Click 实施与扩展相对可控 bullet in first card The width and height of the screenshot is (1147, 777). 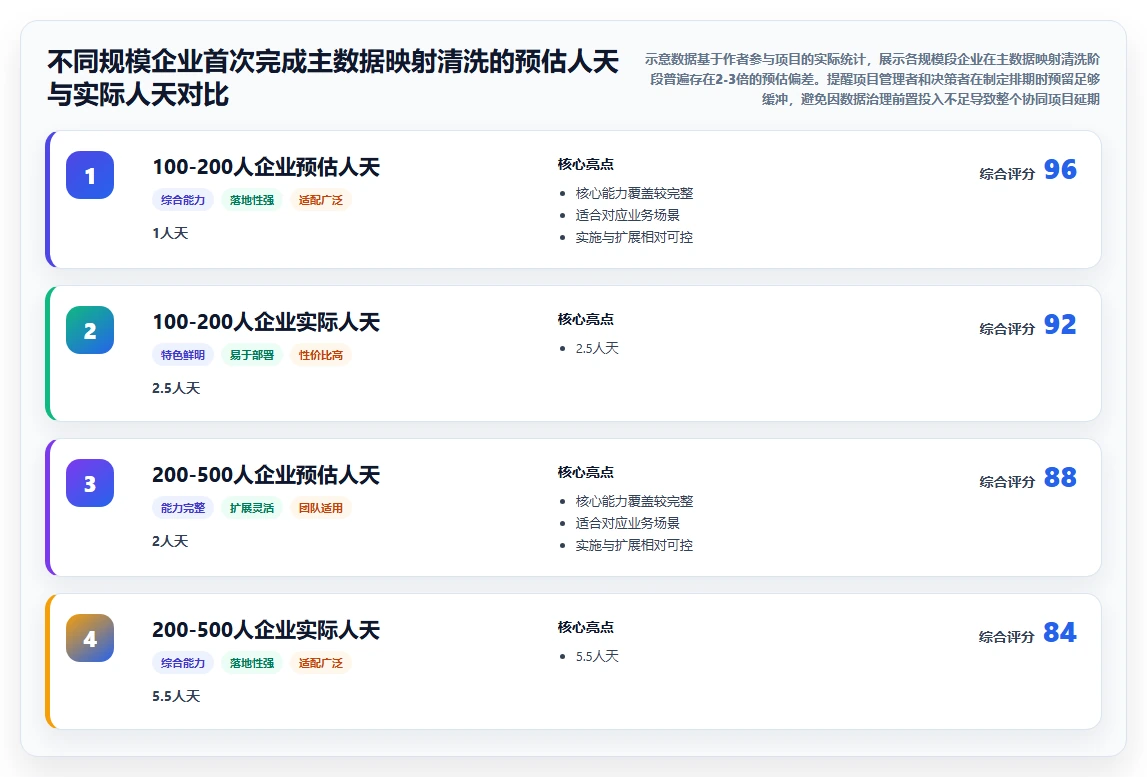tap(634, 237)
